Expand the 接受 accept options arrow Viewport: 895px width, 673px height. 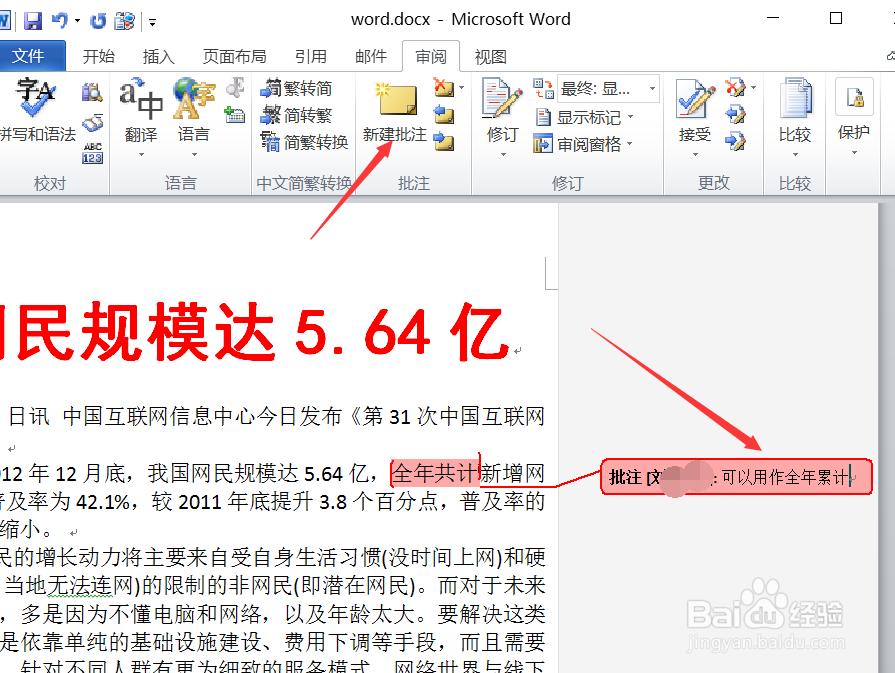tap(695, 154)
